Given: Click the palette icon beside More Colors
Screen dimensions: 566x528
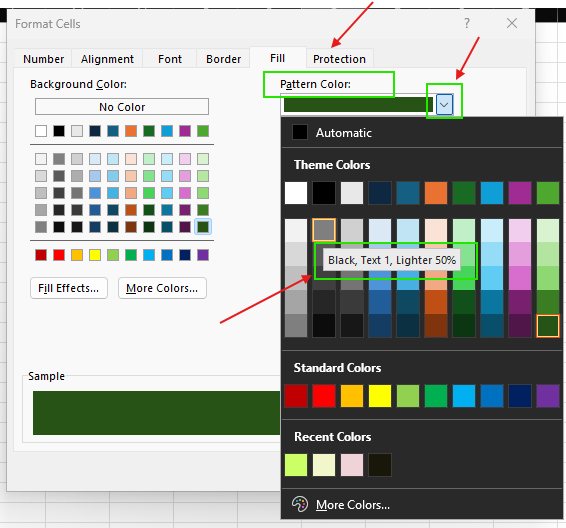Looking at the screenshot, I should pyautogui.click(x=300, y=504).
